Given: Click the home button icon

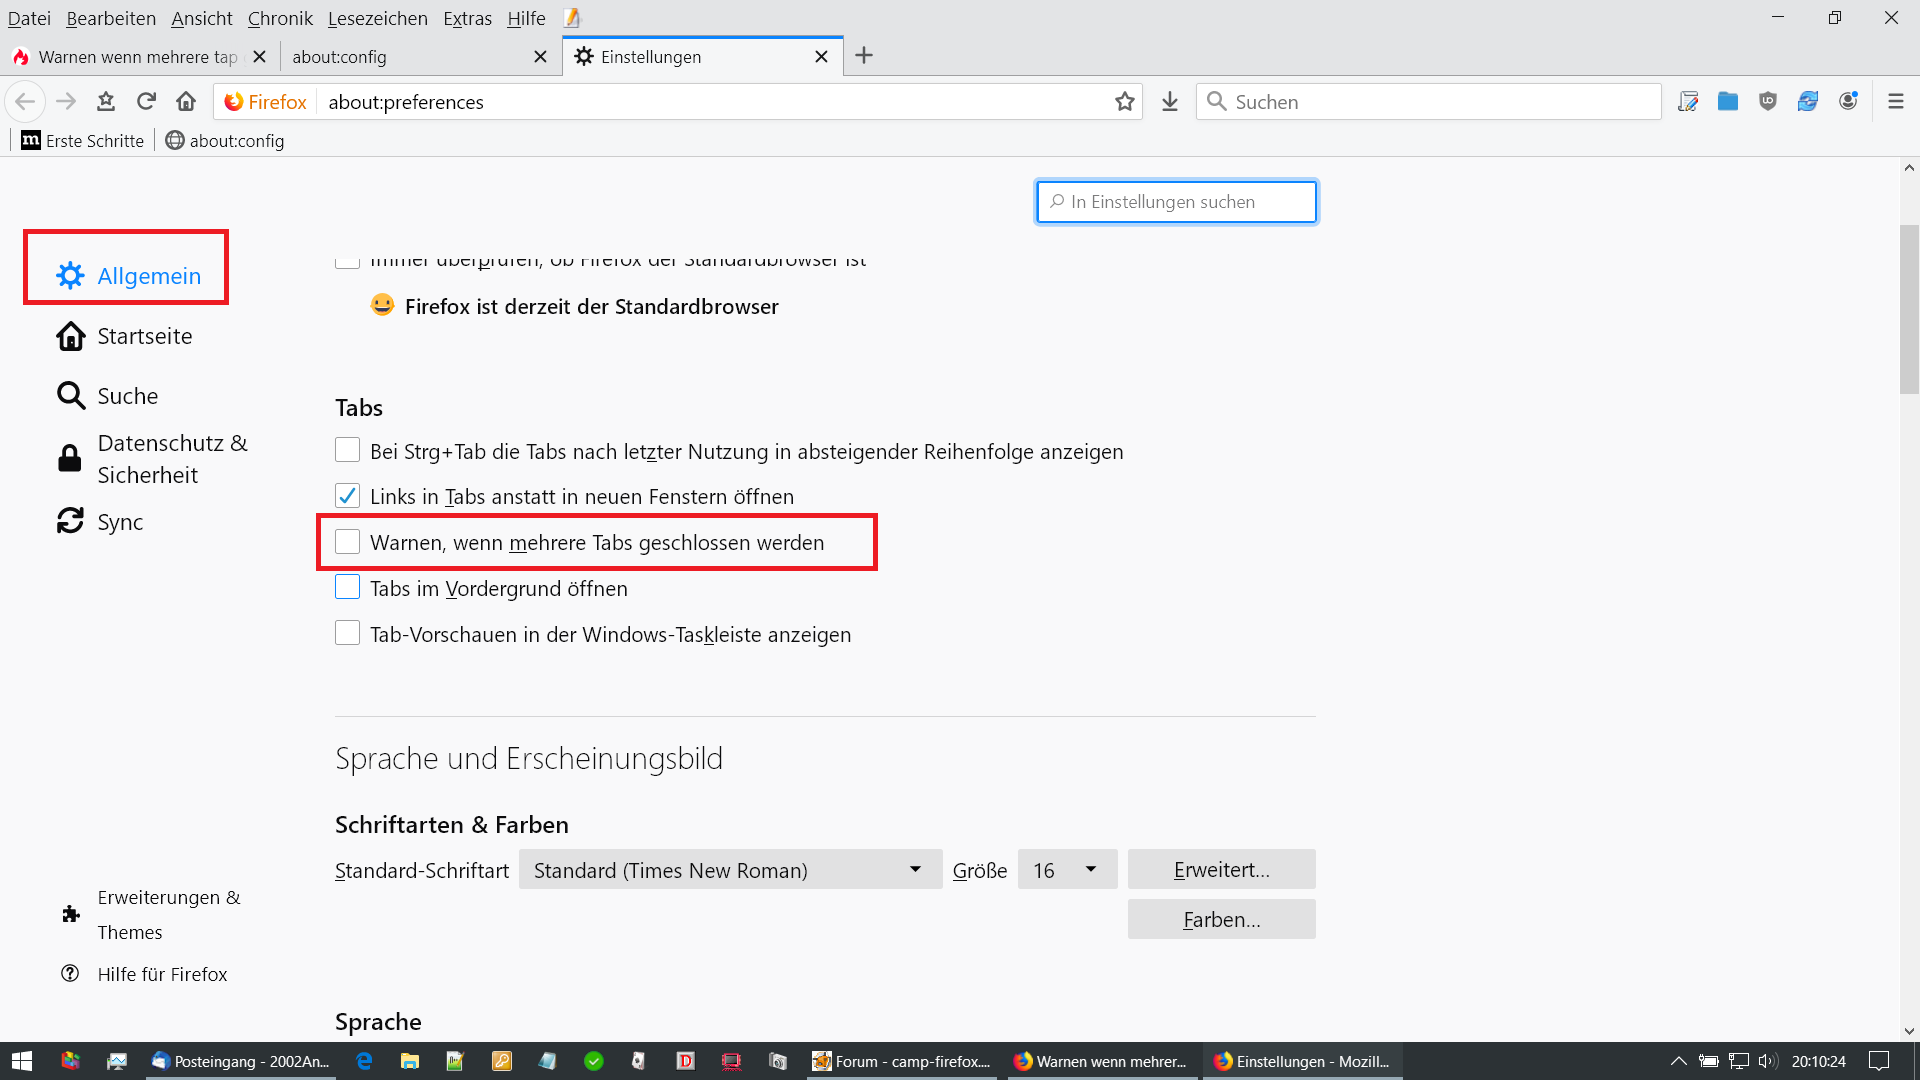Looking at the screenshot, I should point(186,101).
